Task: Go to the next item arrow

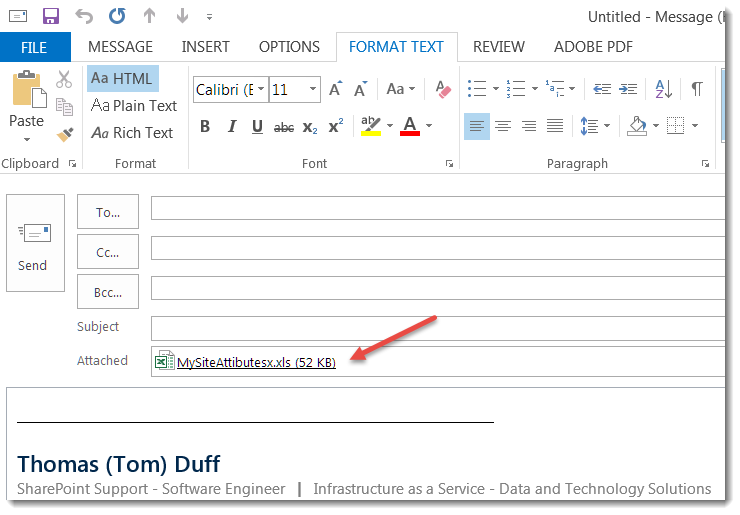Action: point(183,16)
